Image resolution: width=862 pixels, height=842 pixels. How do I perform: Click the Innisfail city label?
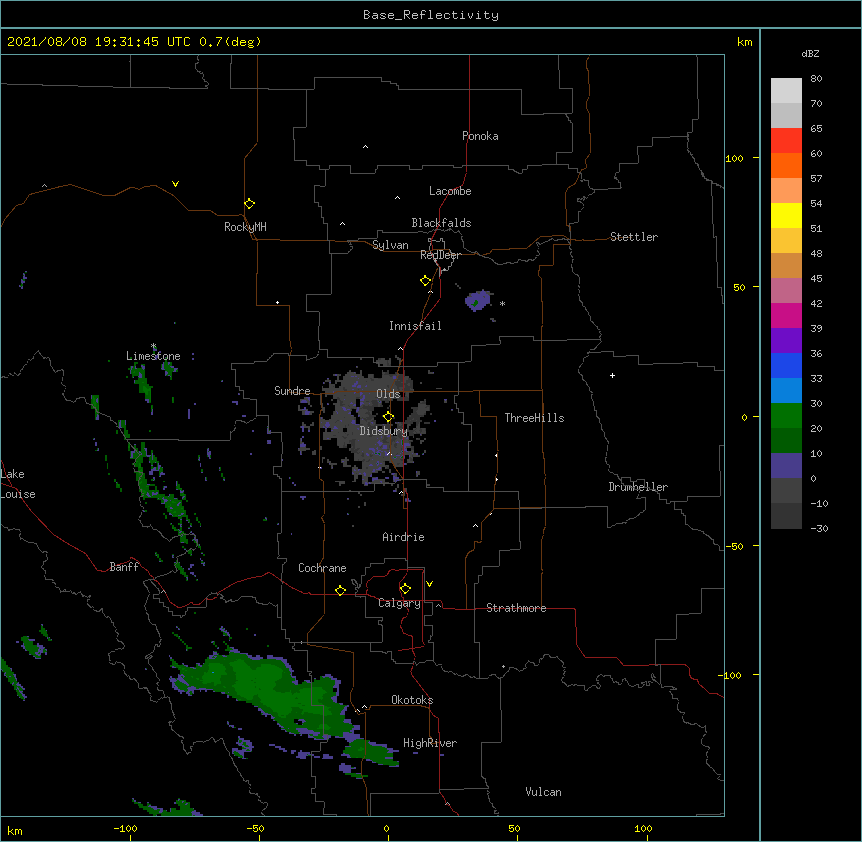(415, 326)
